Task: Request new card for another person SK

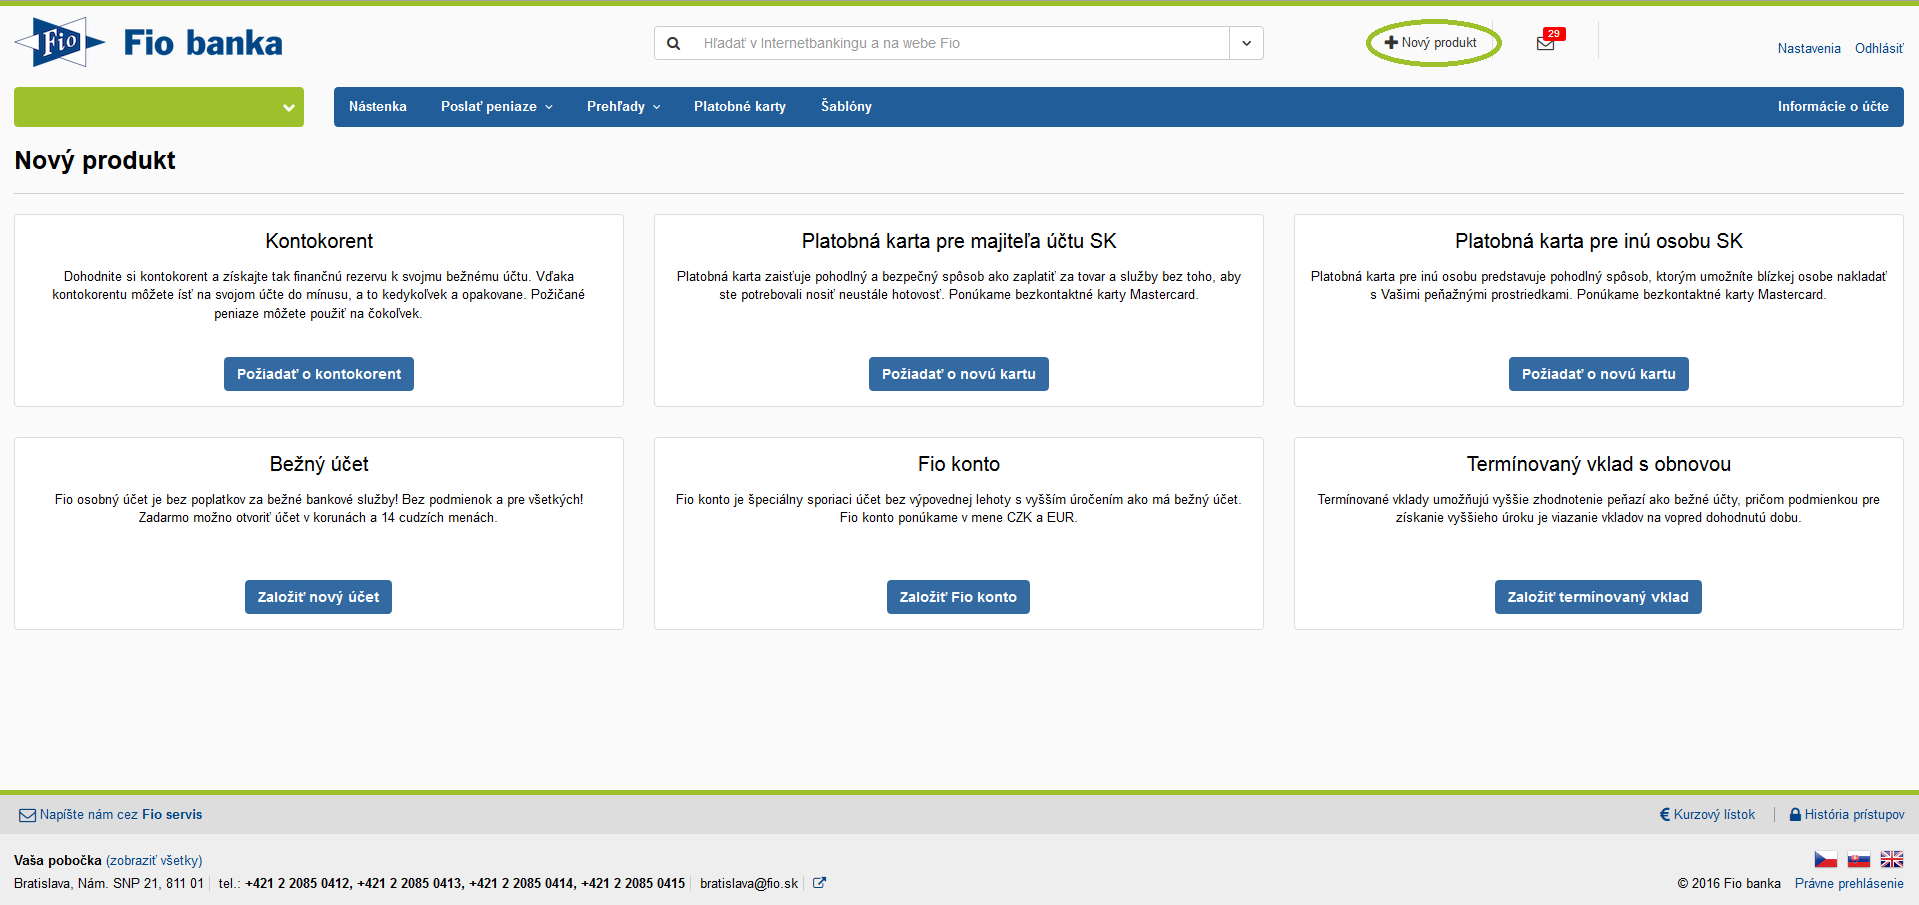Action: [1599, 374]
